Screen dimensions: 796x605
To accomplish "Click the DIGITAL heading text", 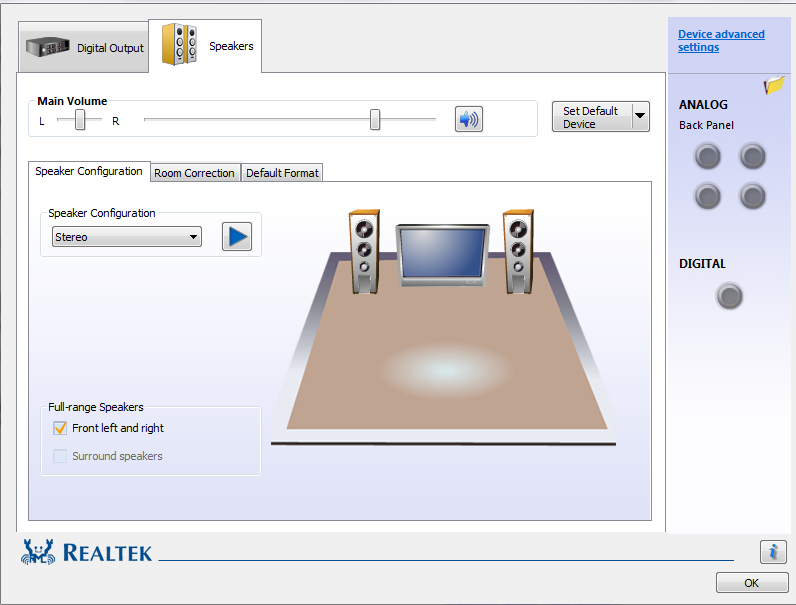I will click(702, 264).
